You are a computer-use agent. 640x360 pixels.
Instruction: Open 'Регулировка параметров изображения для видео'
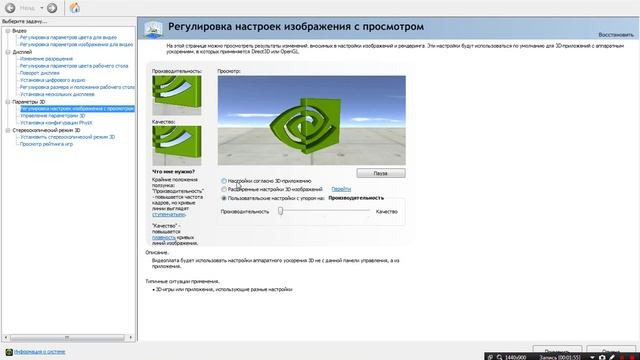coord(76,44)
